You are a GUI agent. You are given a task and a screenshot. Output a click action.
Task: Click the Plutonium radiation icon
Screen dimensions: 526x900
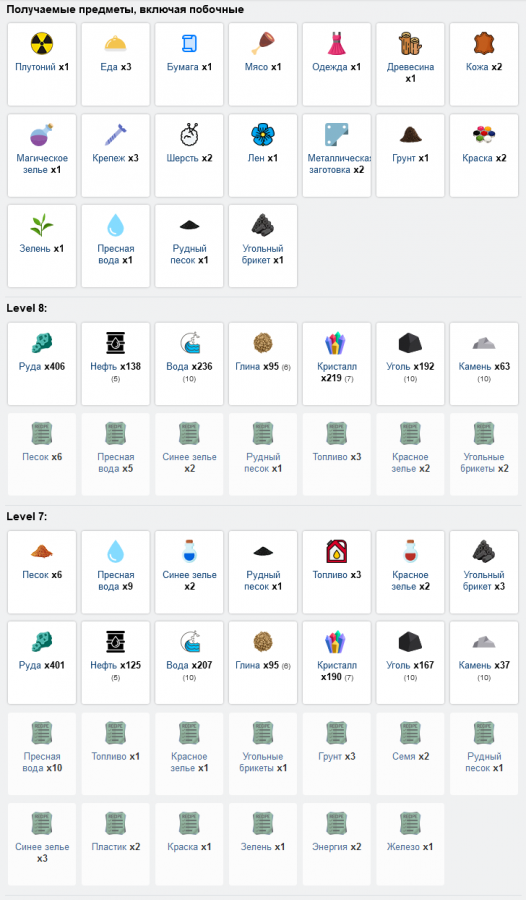(x=42, y=44)
